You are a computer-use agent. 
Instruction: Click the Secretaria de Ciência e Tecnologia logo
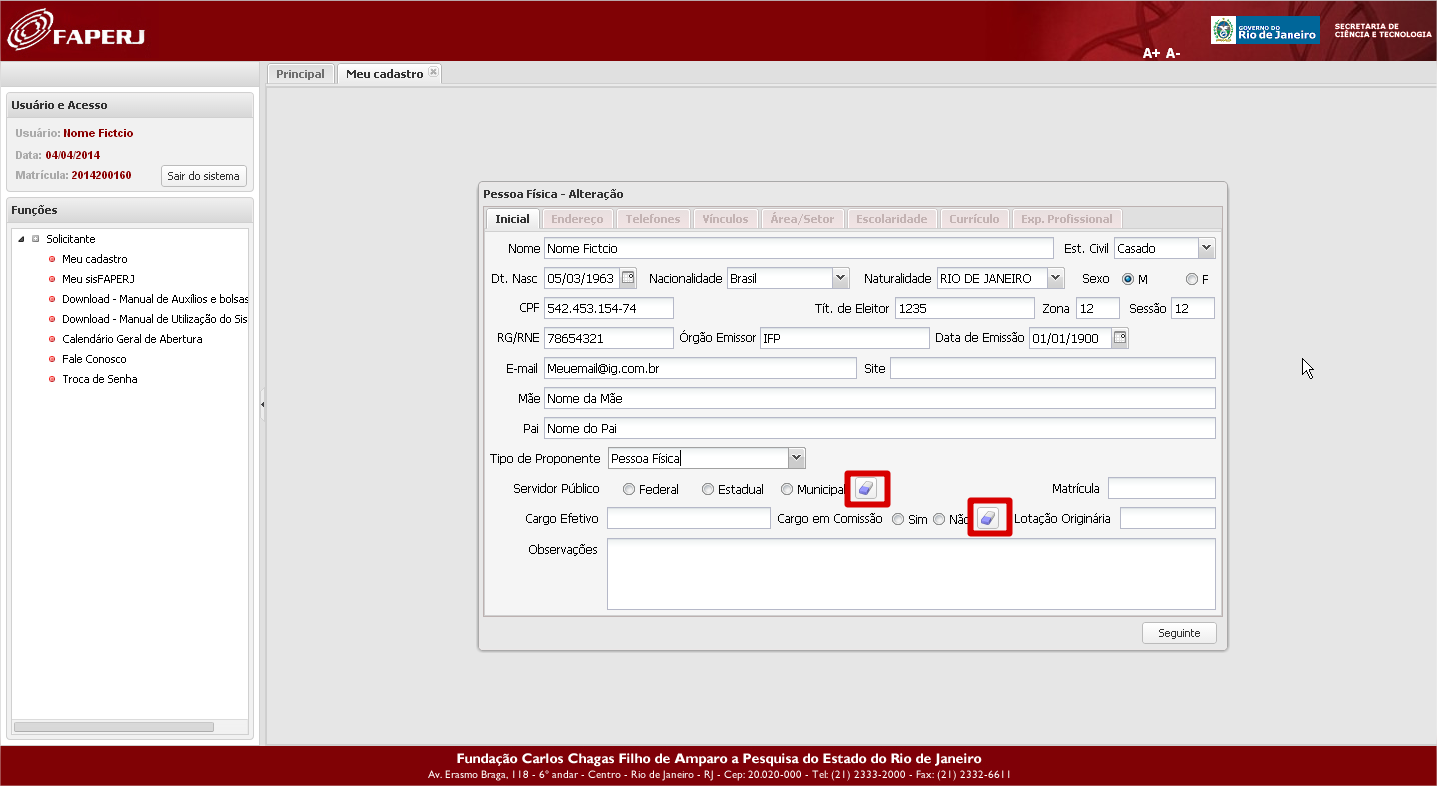pos(1382,30)
